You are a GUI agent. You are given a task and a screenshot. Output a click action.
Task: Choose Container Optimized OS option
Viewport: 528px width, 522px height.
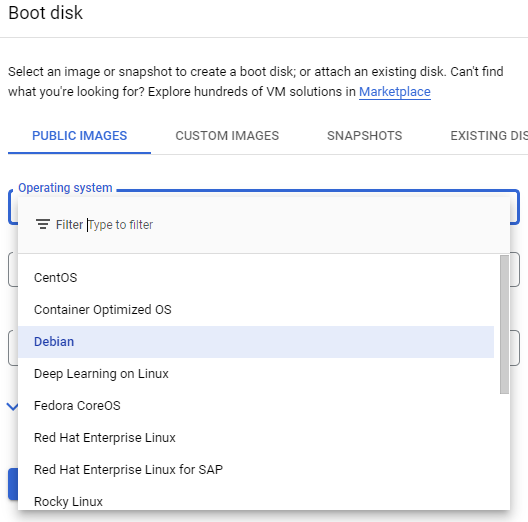click(x=256, y=309)
